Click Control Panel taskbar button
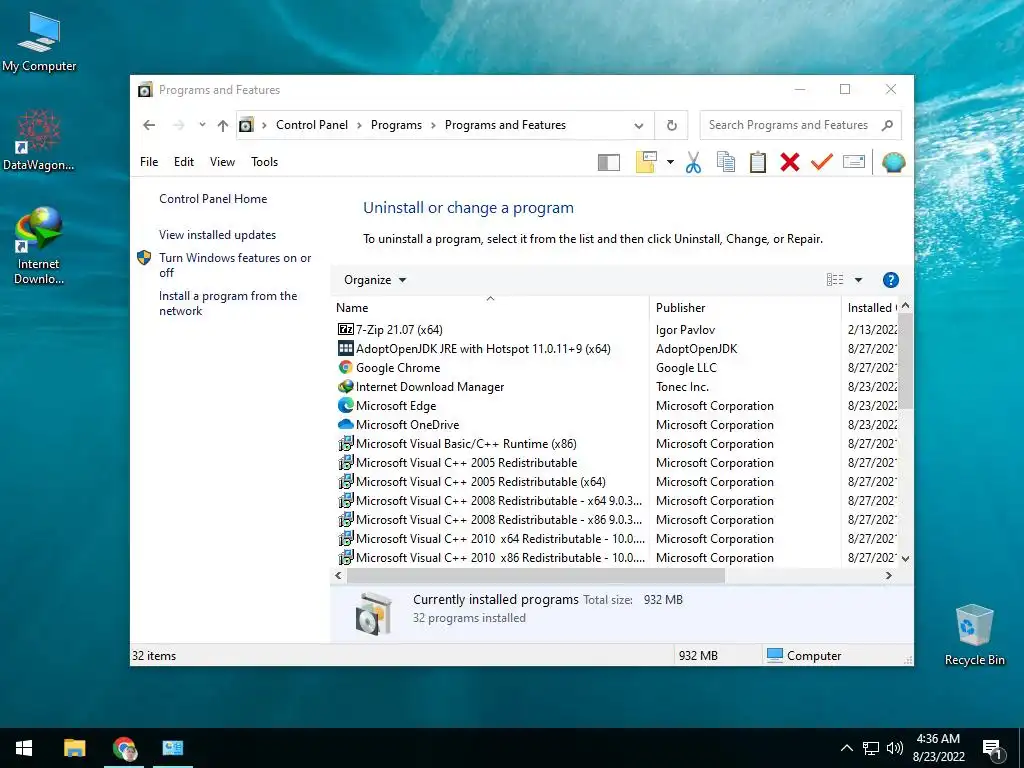Image resolution: width=1024 pixels, height=768 pixels. [173, 748]
